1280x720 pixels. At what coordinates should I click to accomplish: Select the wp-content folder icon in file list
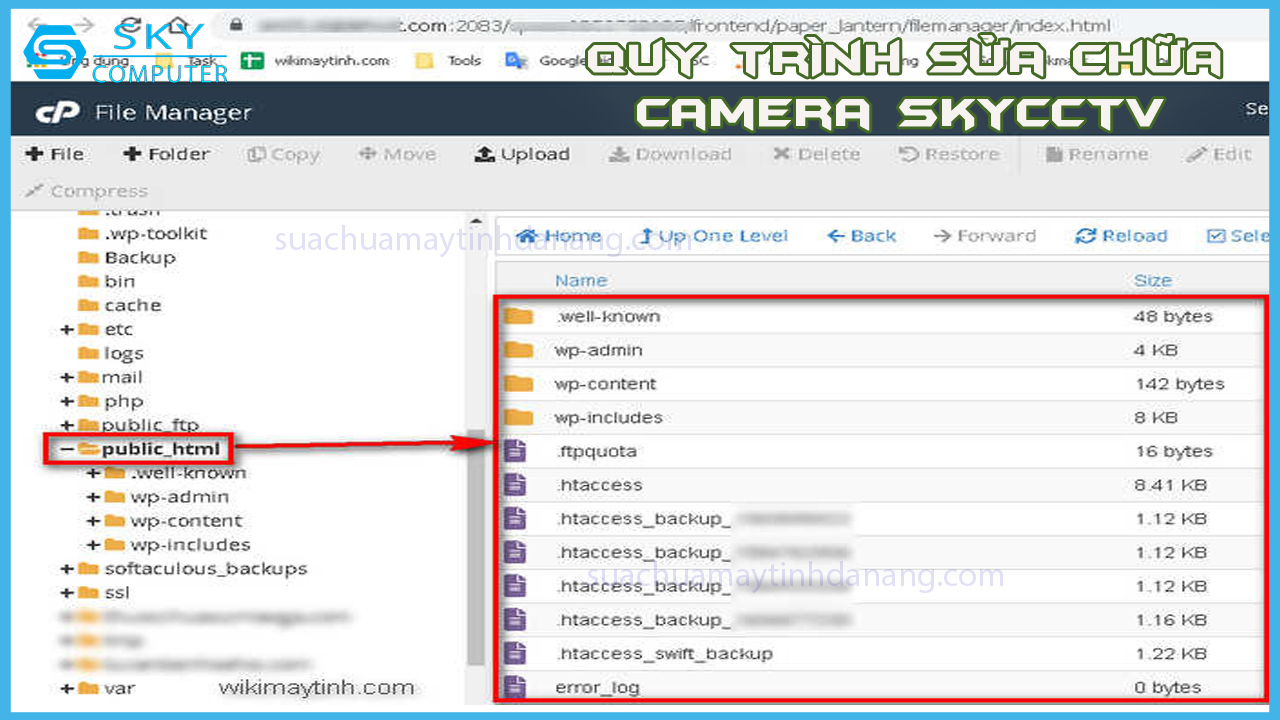click(x=519, y=384)
